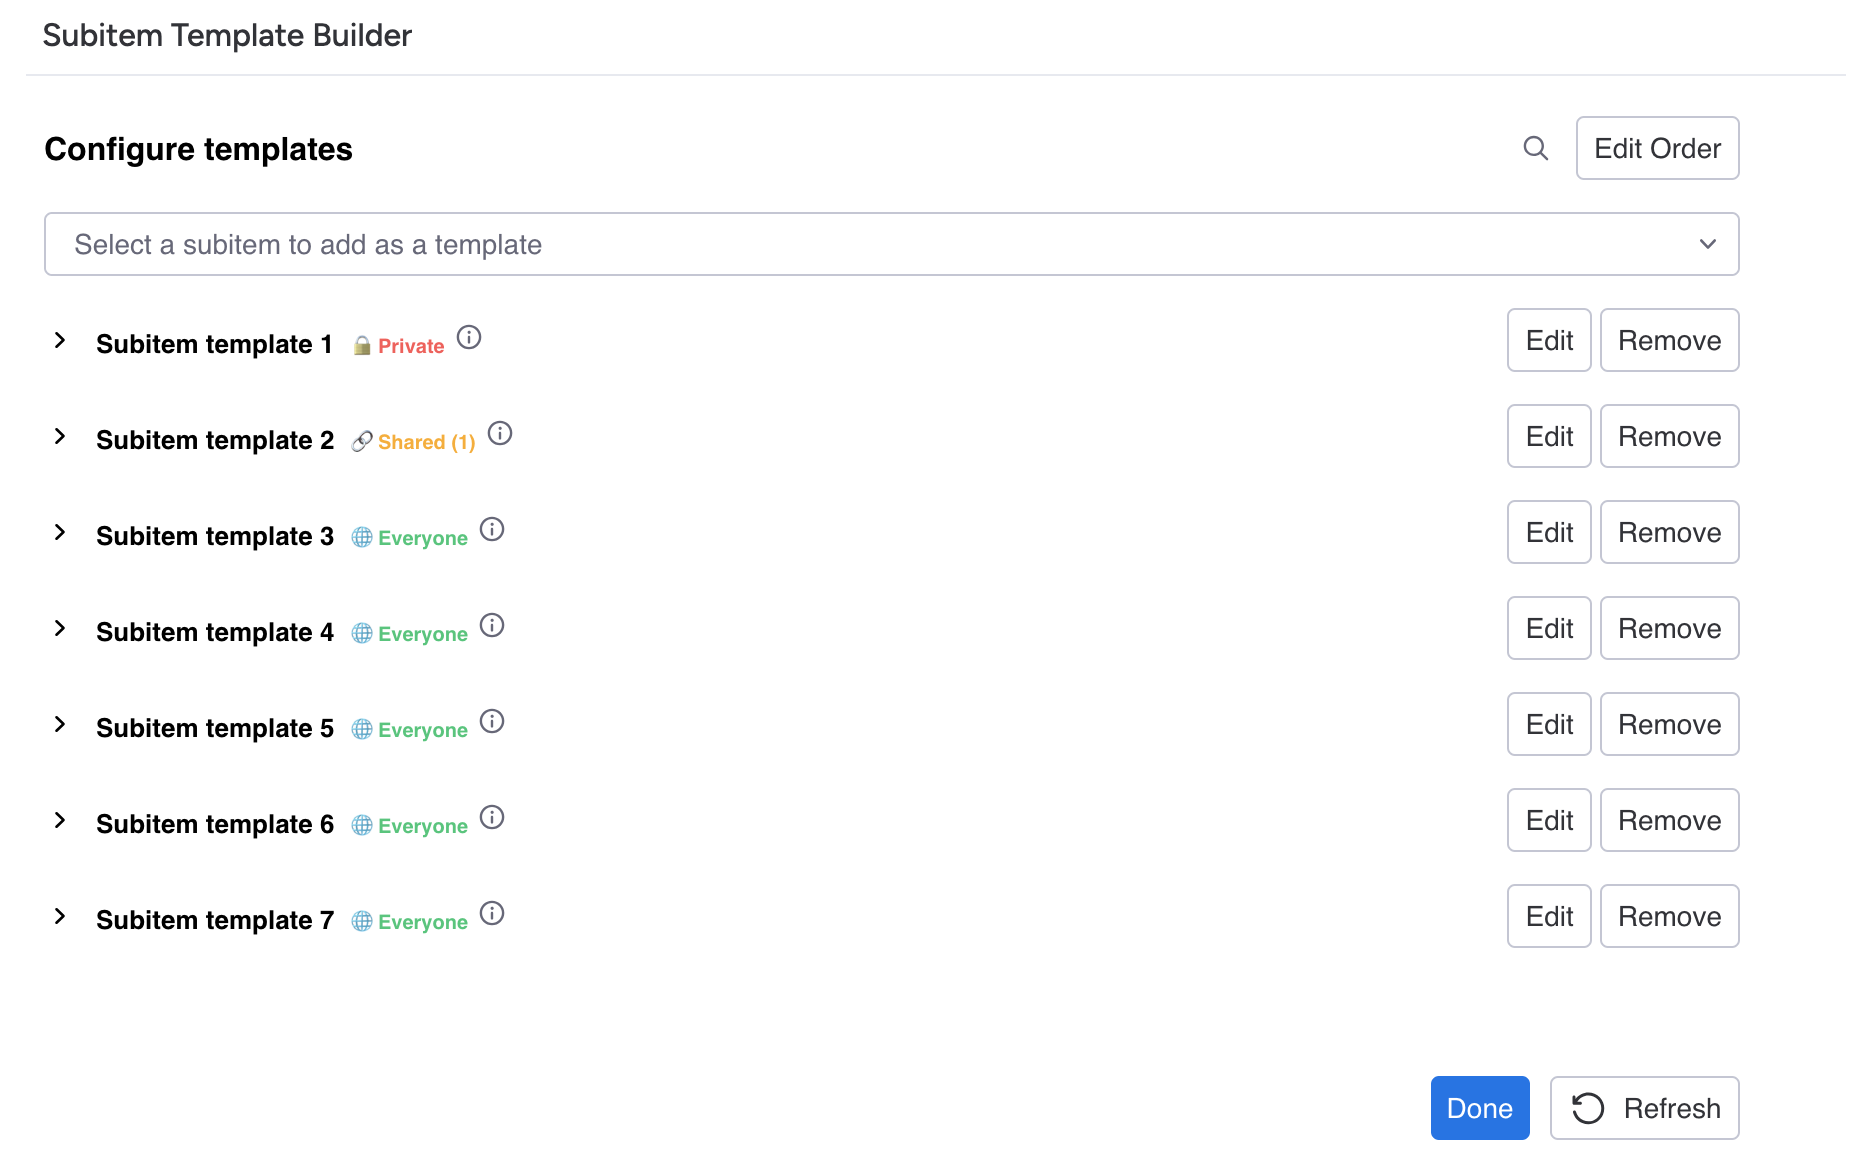This screenshot has height=1158, width=1874.
Task: Click 'Everyone' label on Subitem template 5
Action: (423, 730)
